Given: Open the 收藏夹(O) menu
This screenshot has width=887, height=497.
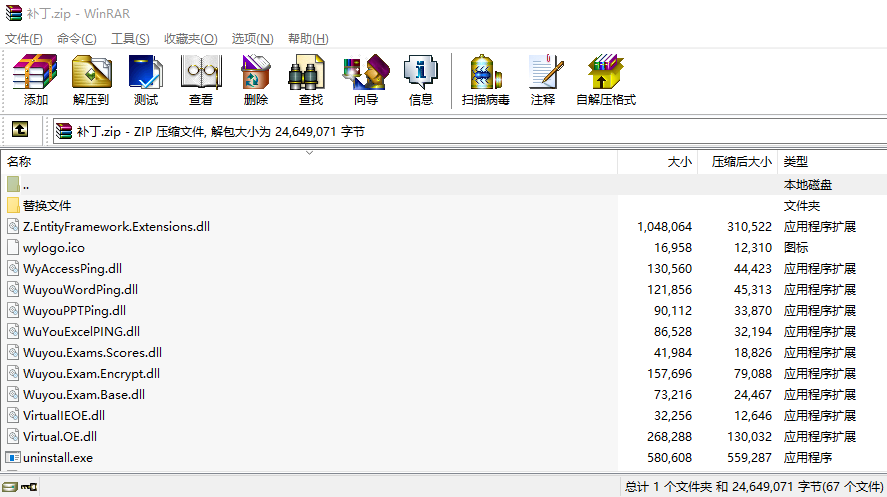Looking at the screenshot, I should pos(191,38).
